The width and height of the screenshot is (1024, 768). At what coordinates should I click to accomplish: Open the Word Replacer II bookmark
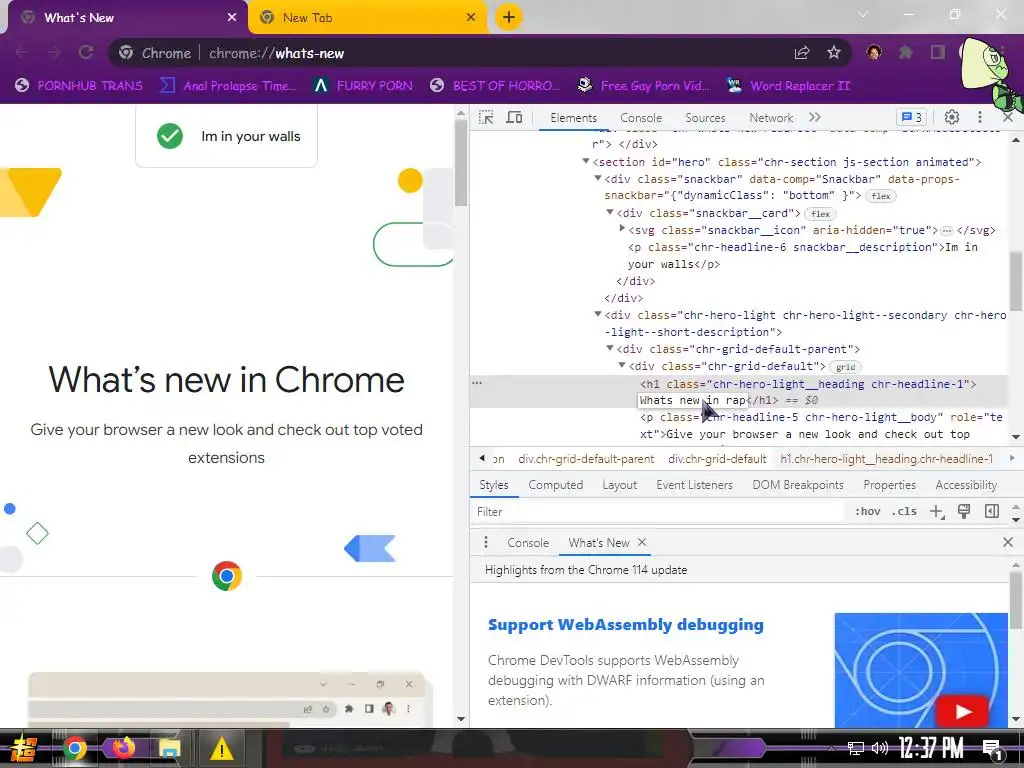coord(789,86)
